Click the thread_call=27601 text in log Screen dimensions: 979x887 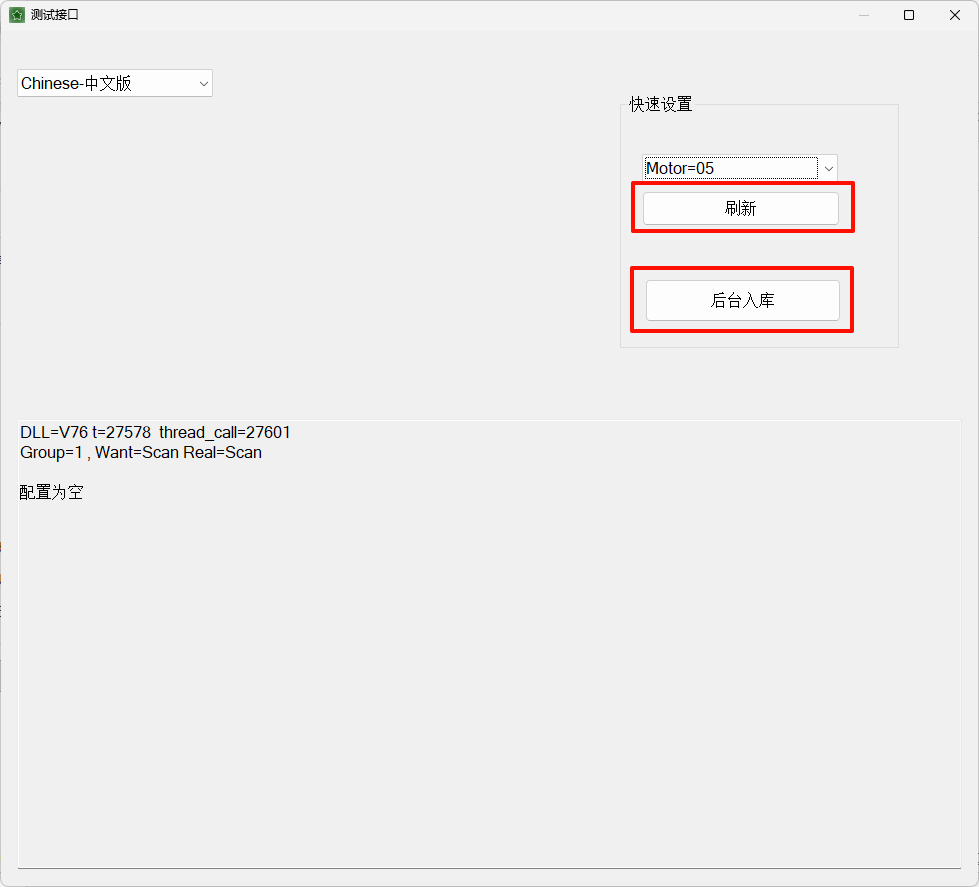pos(224,432)
